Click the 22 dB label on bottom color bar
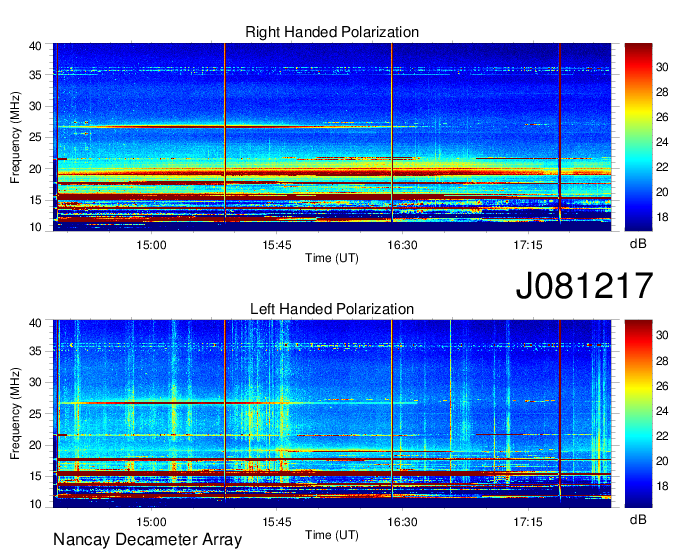Viewport: 680px width, 552px height. pos(662,436)
